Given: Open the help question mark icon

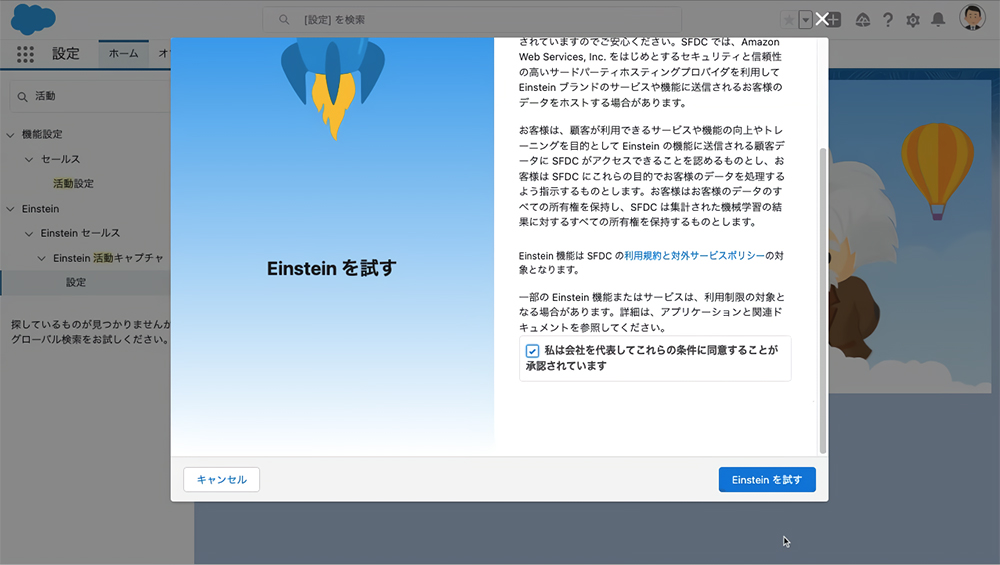Looking at the screenshot, I should (888, 20).
